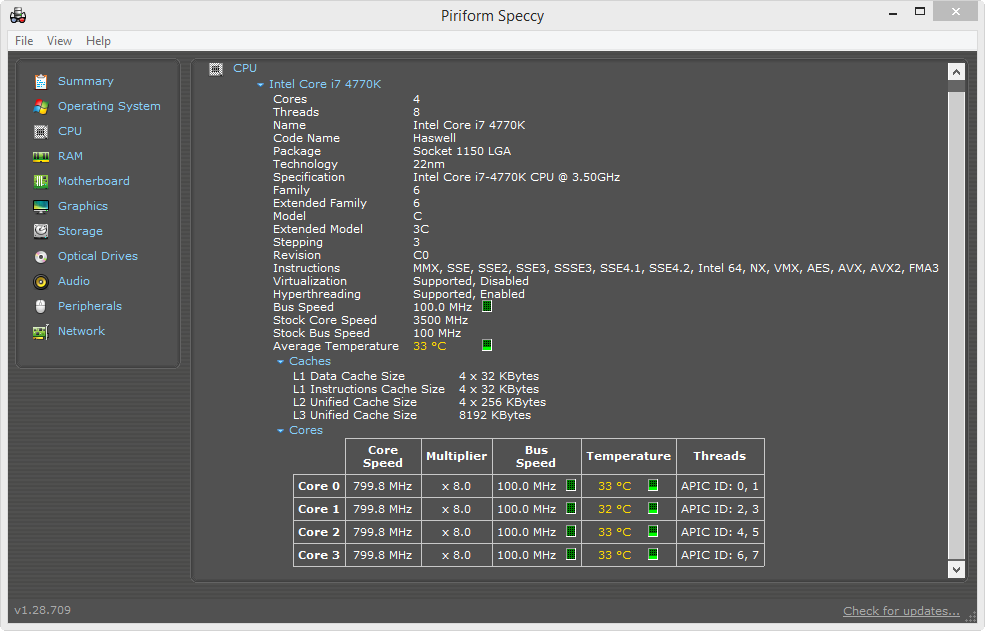Collapse the Cores section arrow
Viewport: 985px width, 631px height.
[x=280, y=431]
